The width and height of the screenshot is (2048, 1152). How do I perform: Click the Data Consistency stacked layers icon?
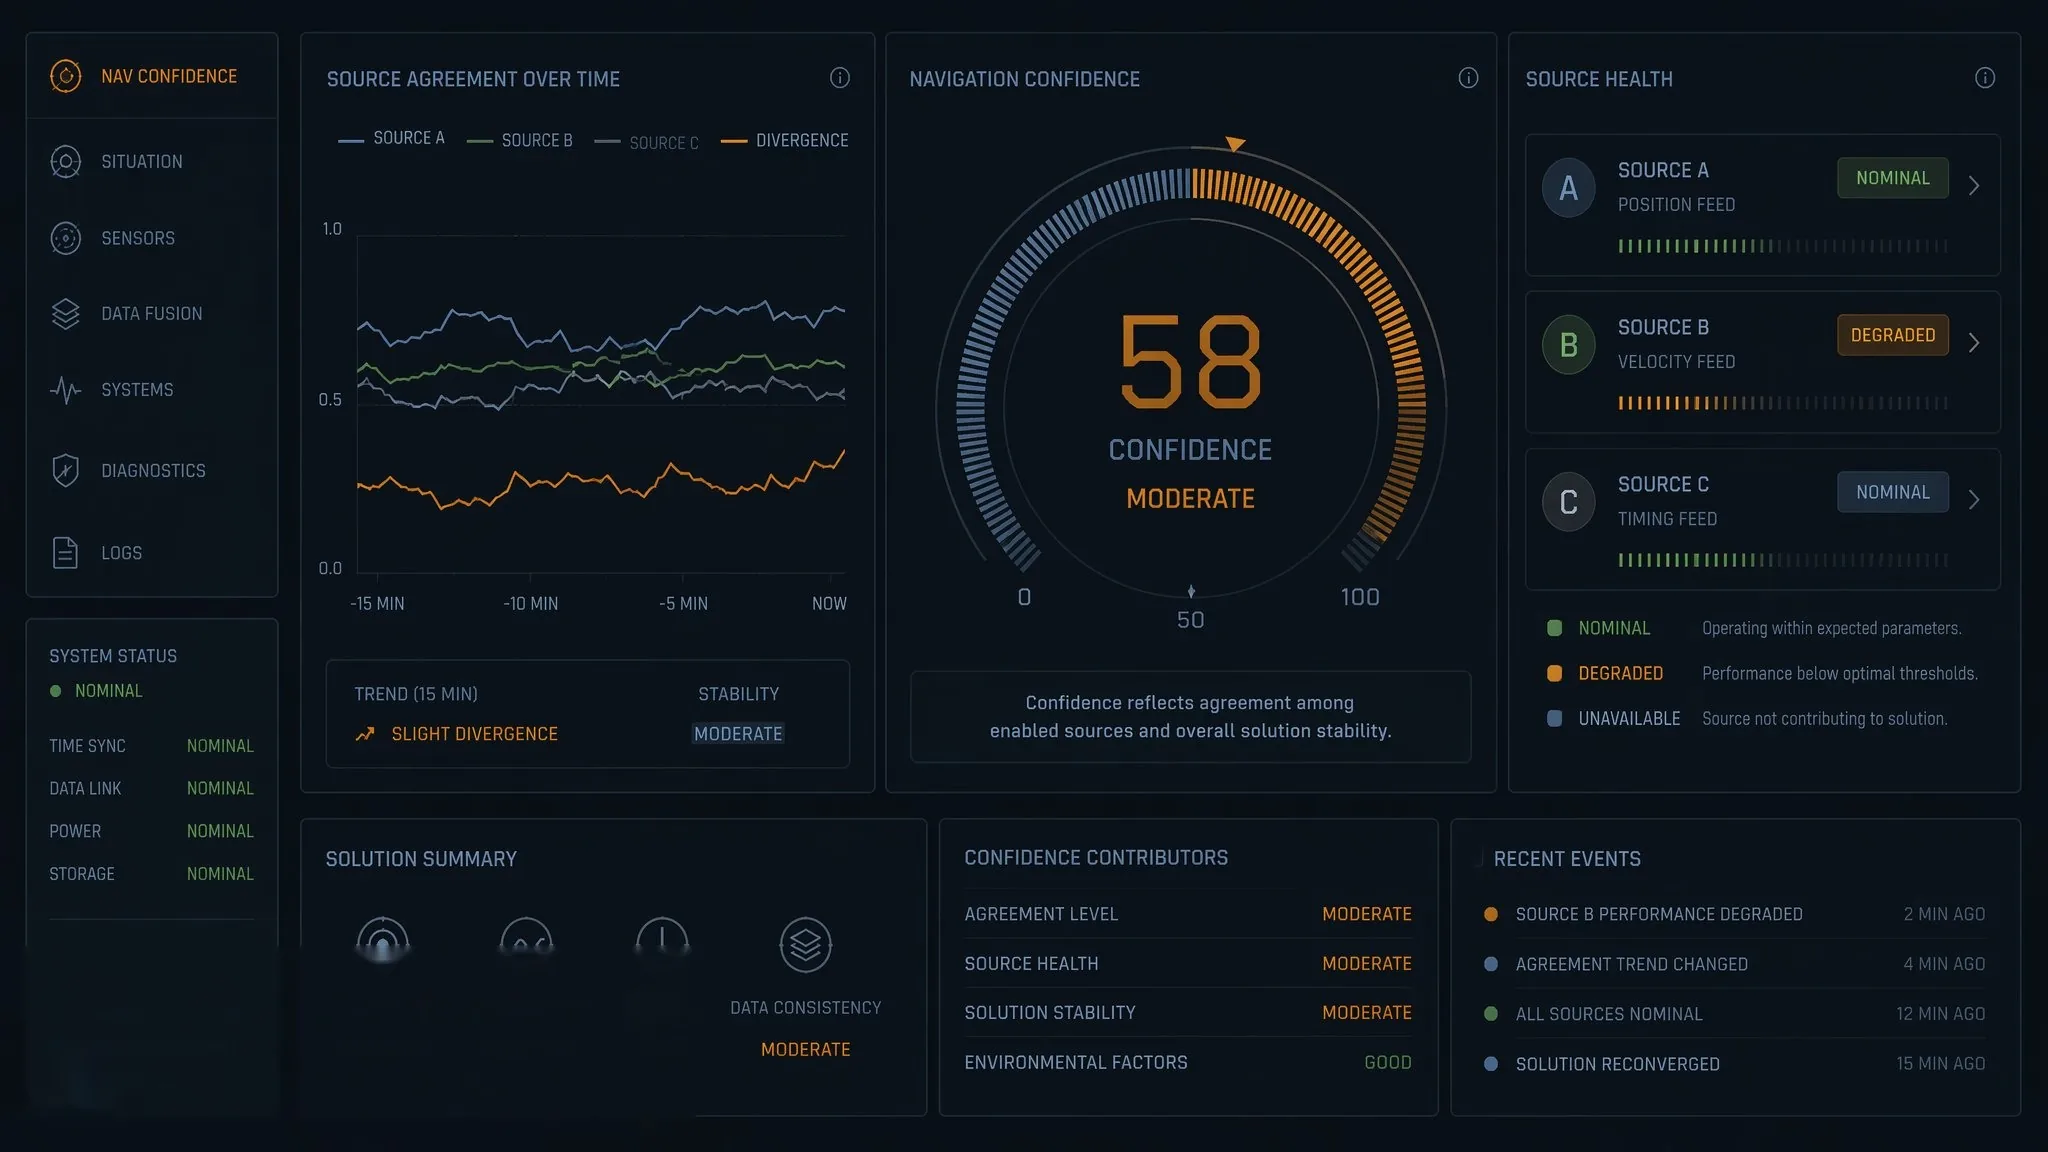tap(805, 945)
